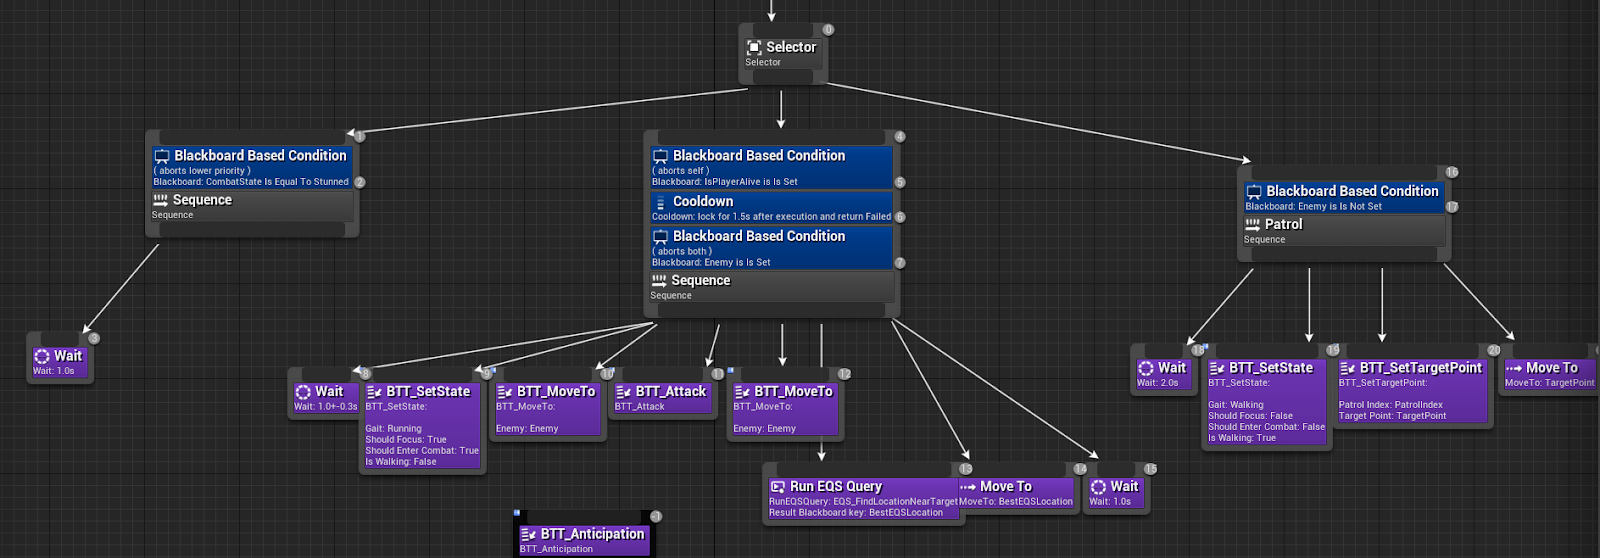The height and width of the screenshot is (558, 1600).
Task: Click the 'MoveTo: TargetPoint' description
Action: pos(1550,382)
